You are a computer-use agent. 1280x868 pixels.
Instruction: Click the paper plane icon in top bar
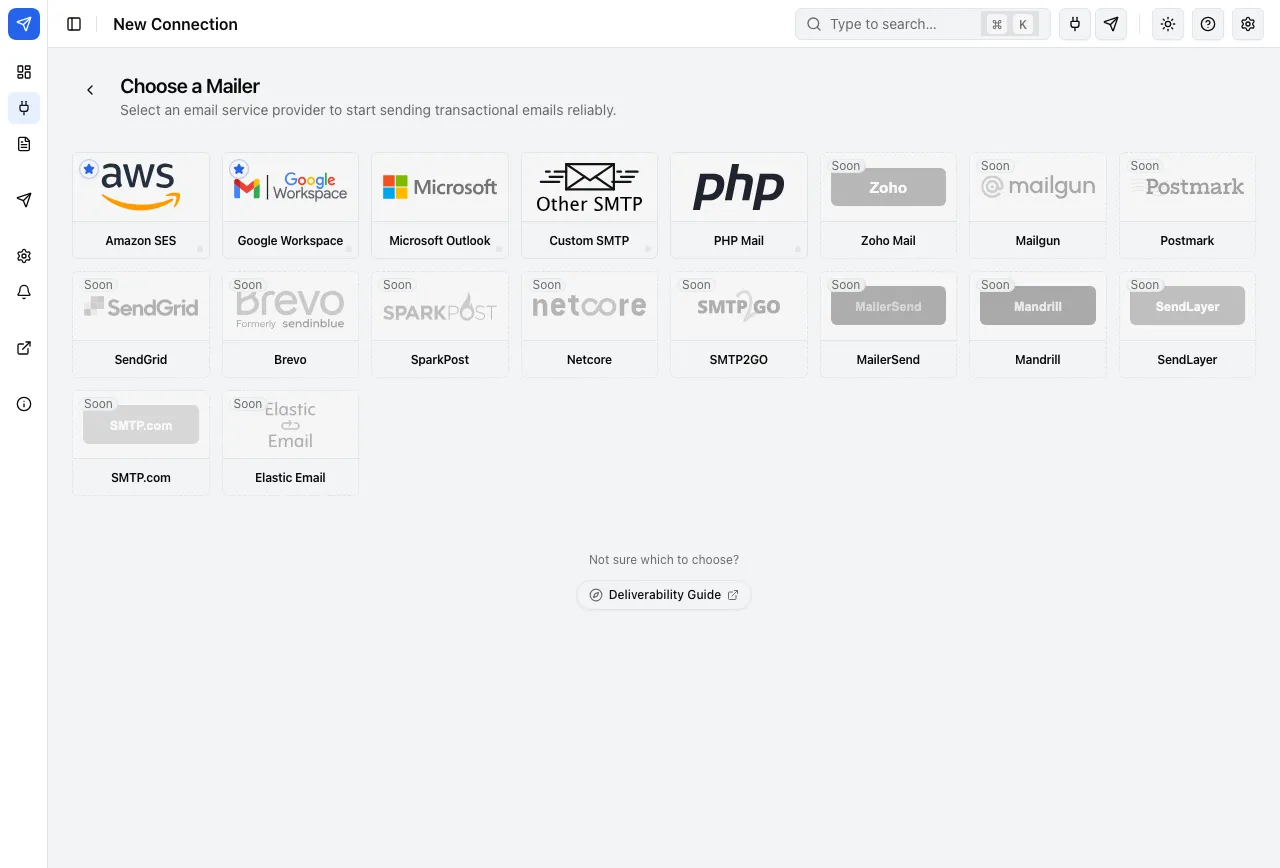point(1111,24)
